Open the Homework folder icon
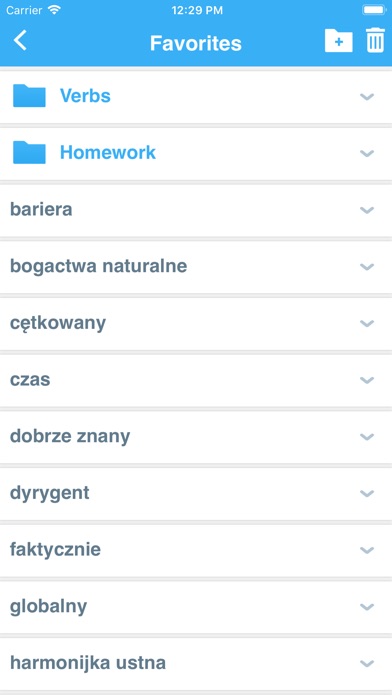 [x=29, y=152]
